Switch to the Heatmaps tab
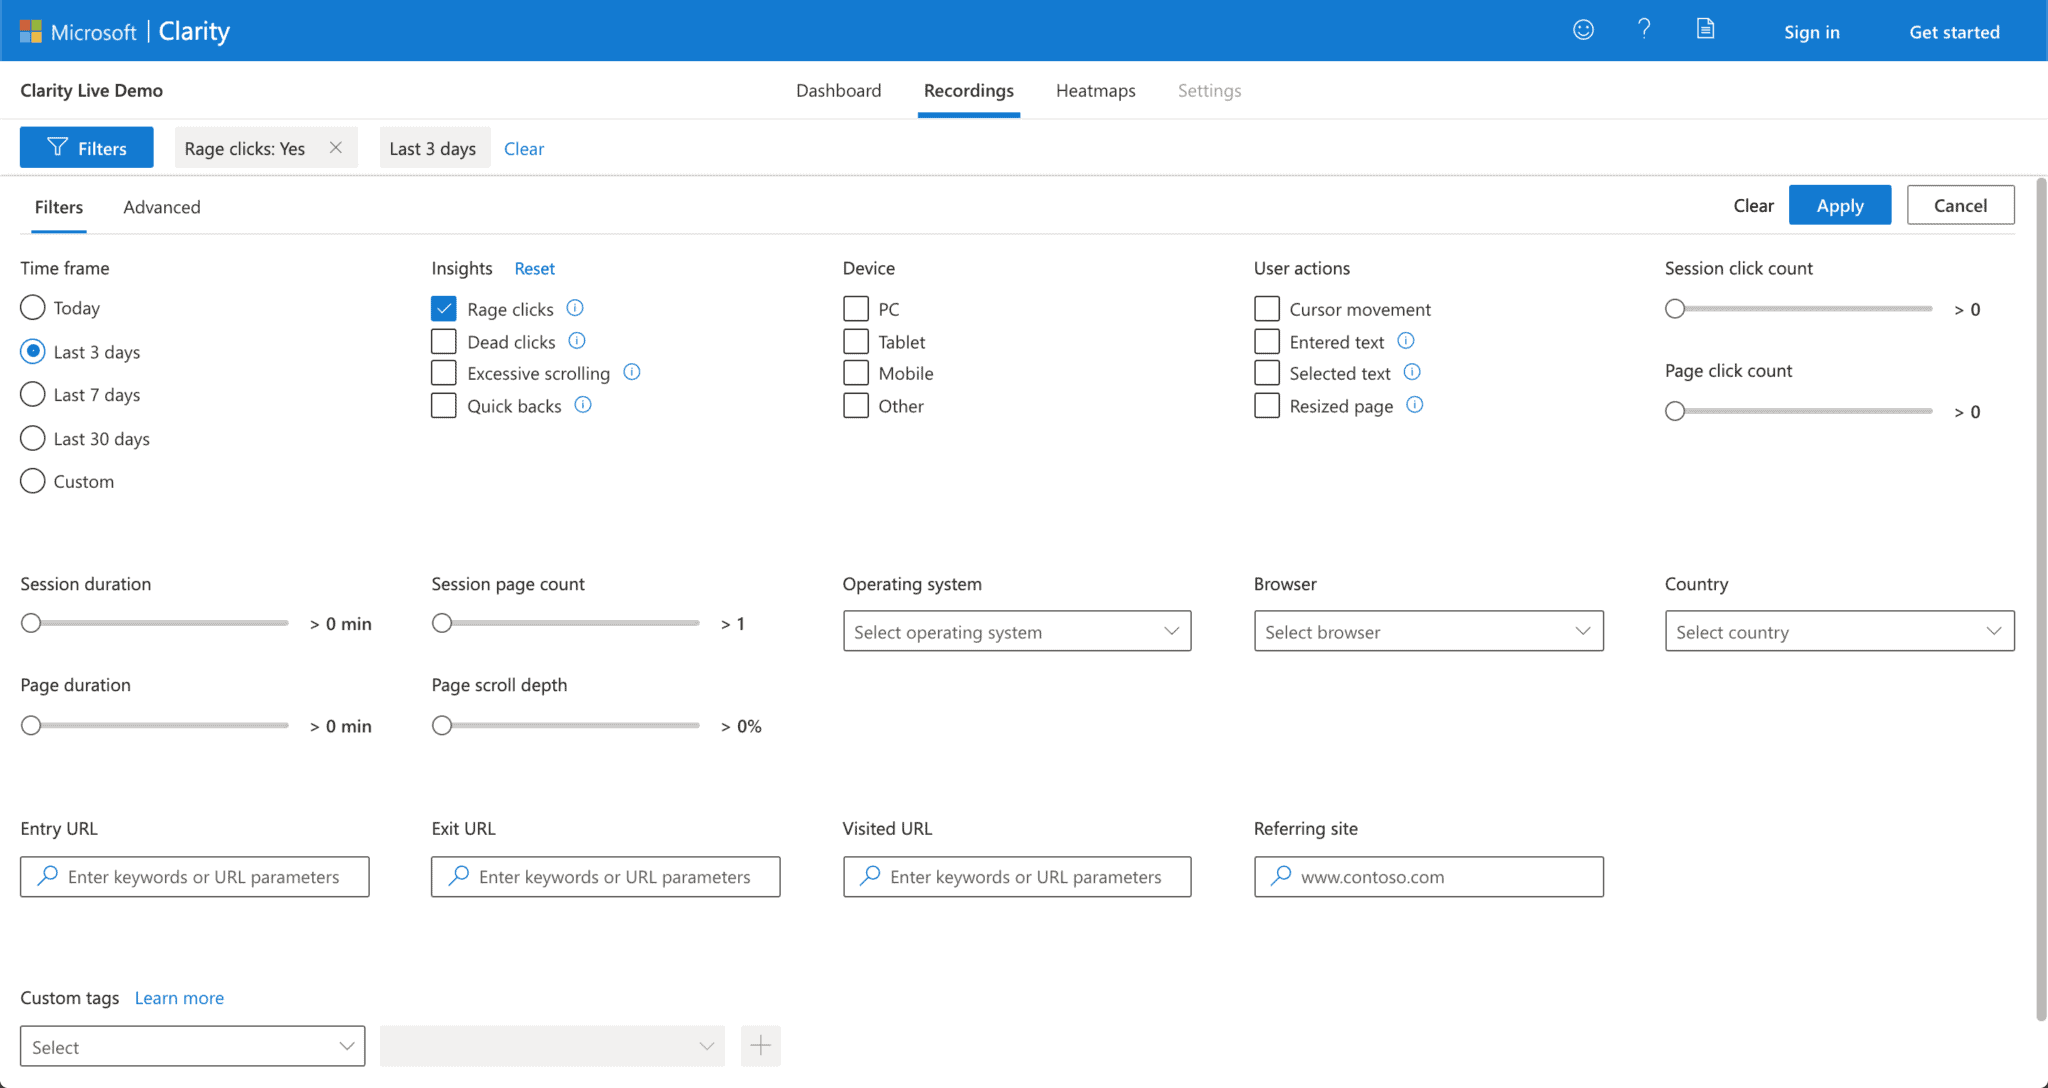Viewport: 2048px width, 1088px height. [x=1095, y=90]
